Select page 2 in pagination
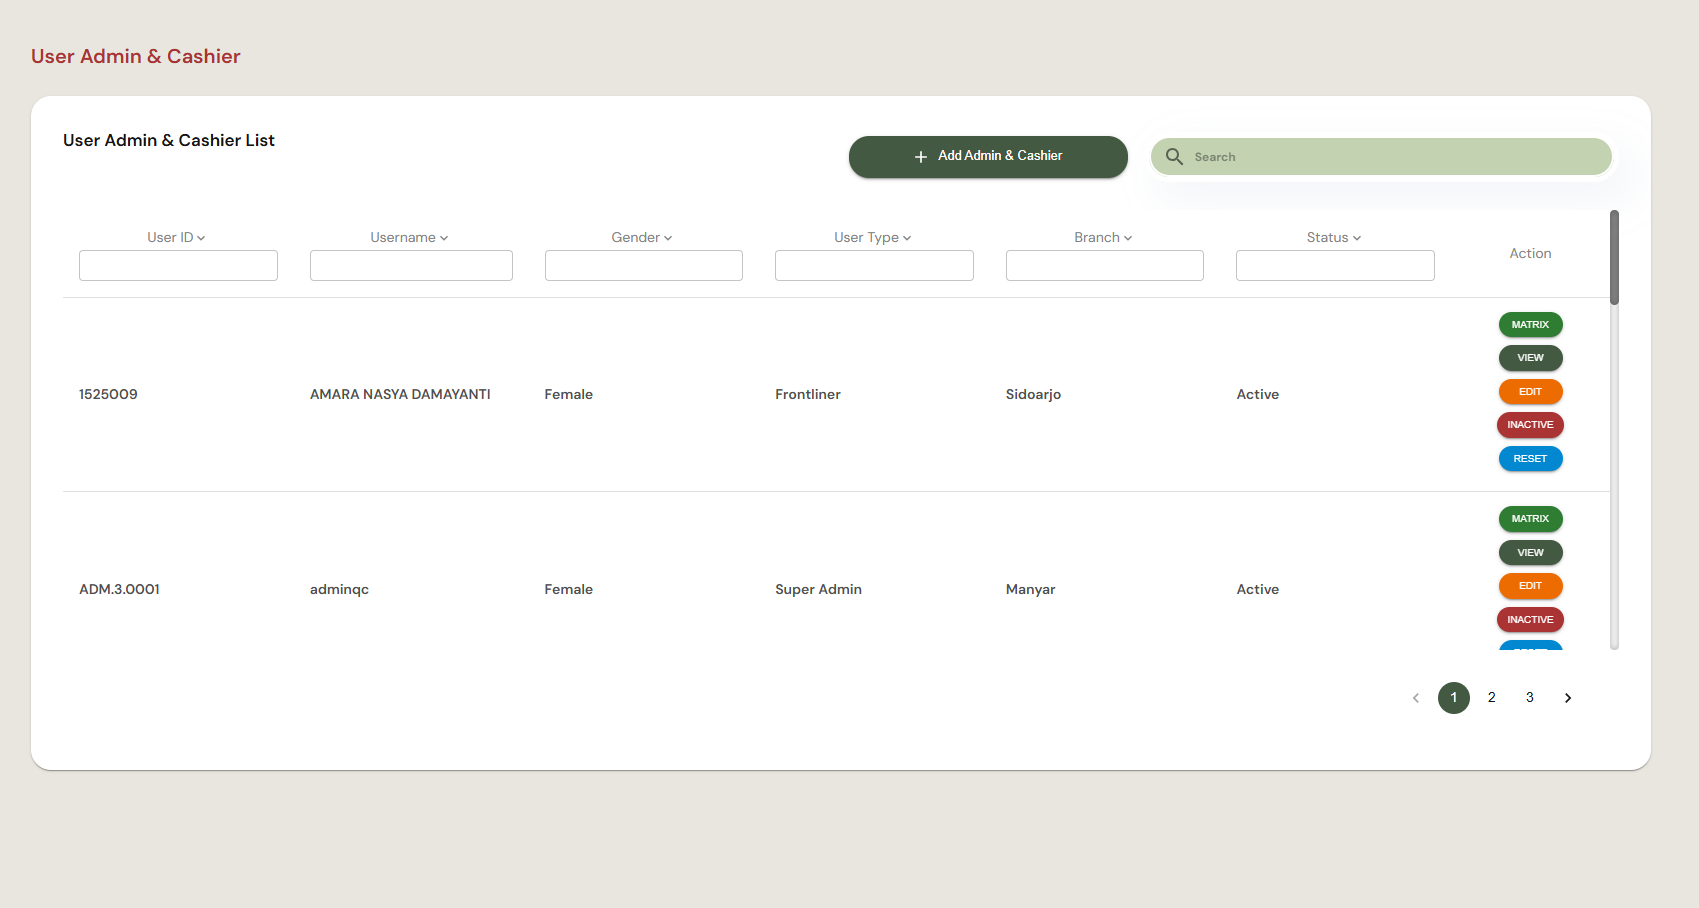 click(x=1492, y=698)
